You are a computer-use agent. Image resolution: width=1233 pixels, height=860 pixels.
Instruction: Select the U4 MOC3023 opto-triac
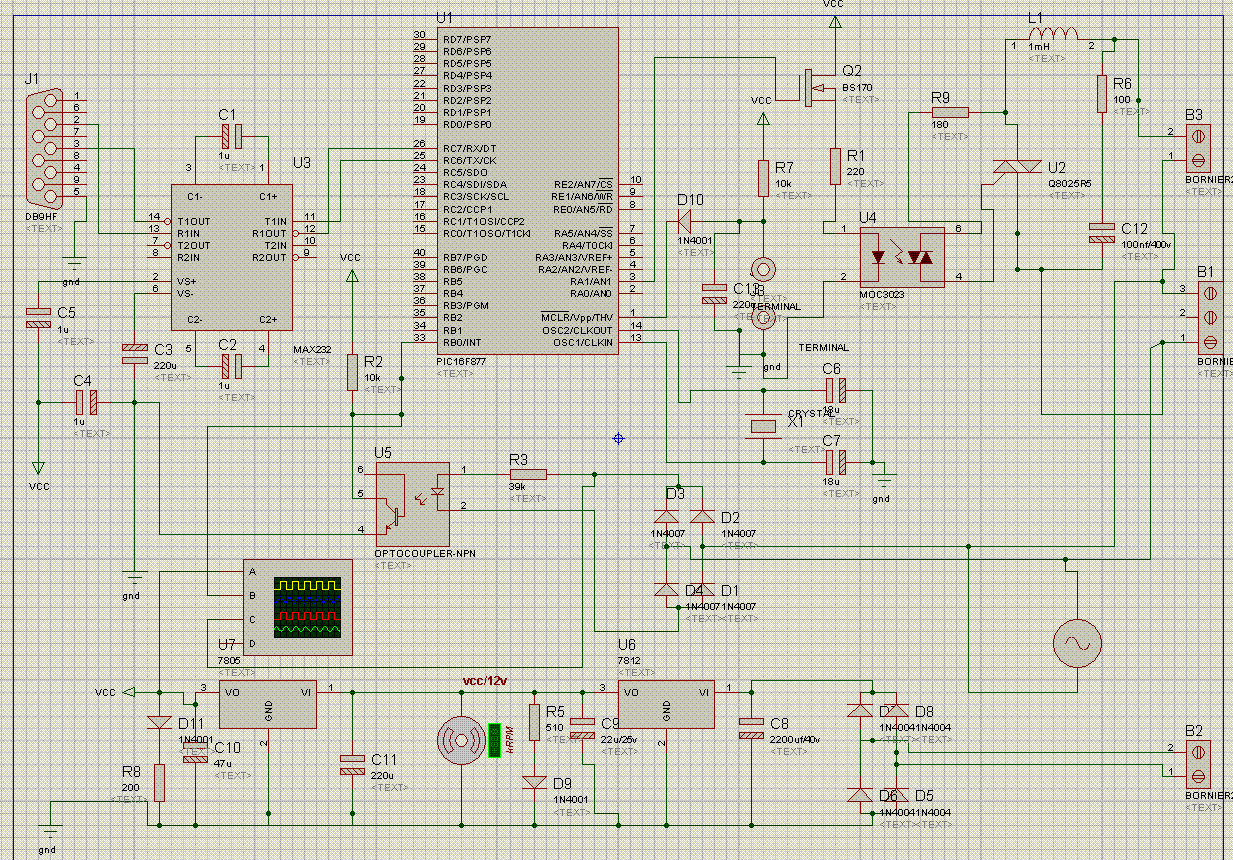click(x=904, y=257)
